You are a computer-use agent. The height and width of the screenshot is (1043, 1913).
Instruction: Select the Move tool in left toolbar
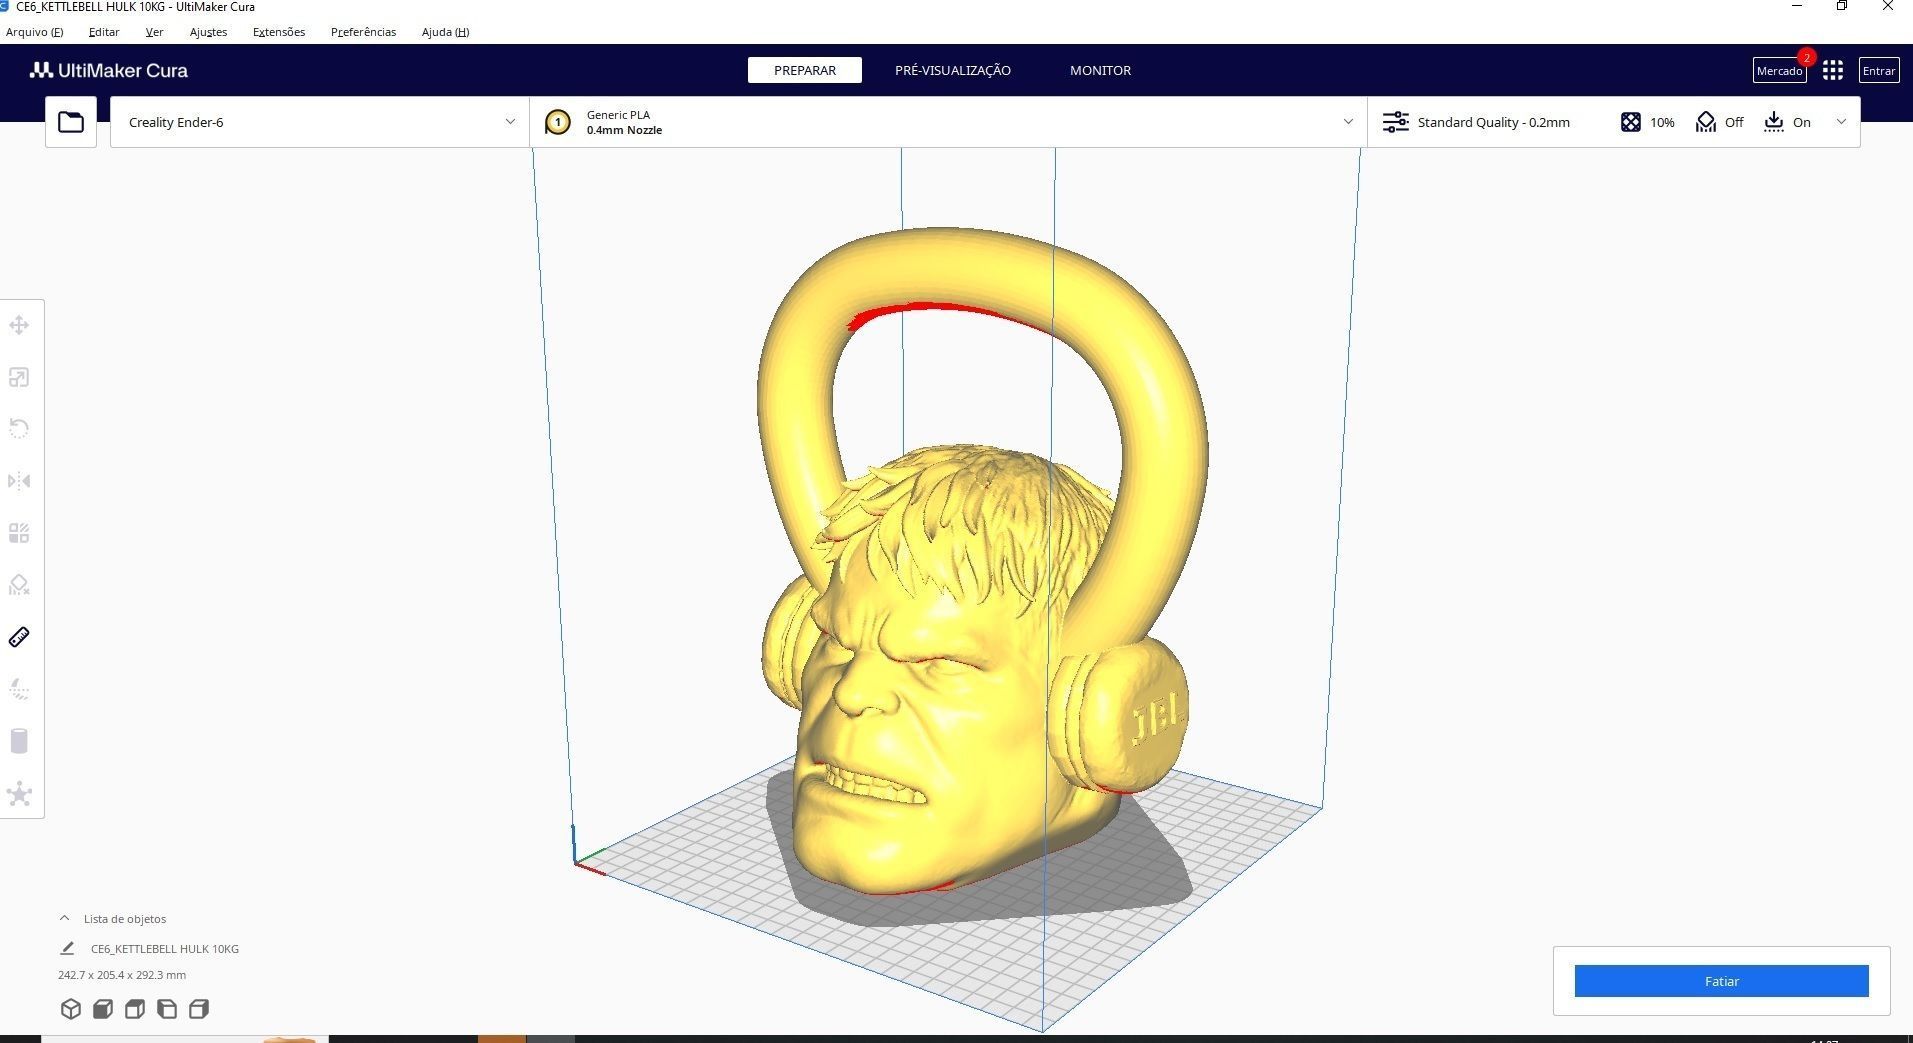tap(19, 325)
